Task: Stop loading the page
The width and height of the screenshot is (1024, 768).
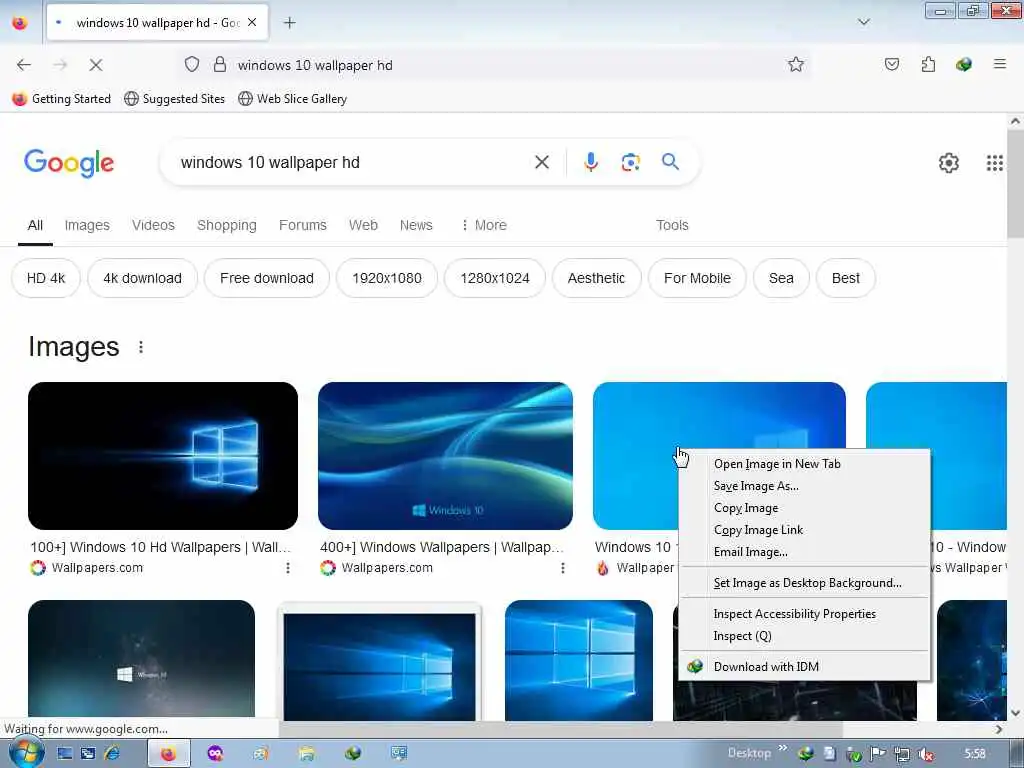Action: 96,65
